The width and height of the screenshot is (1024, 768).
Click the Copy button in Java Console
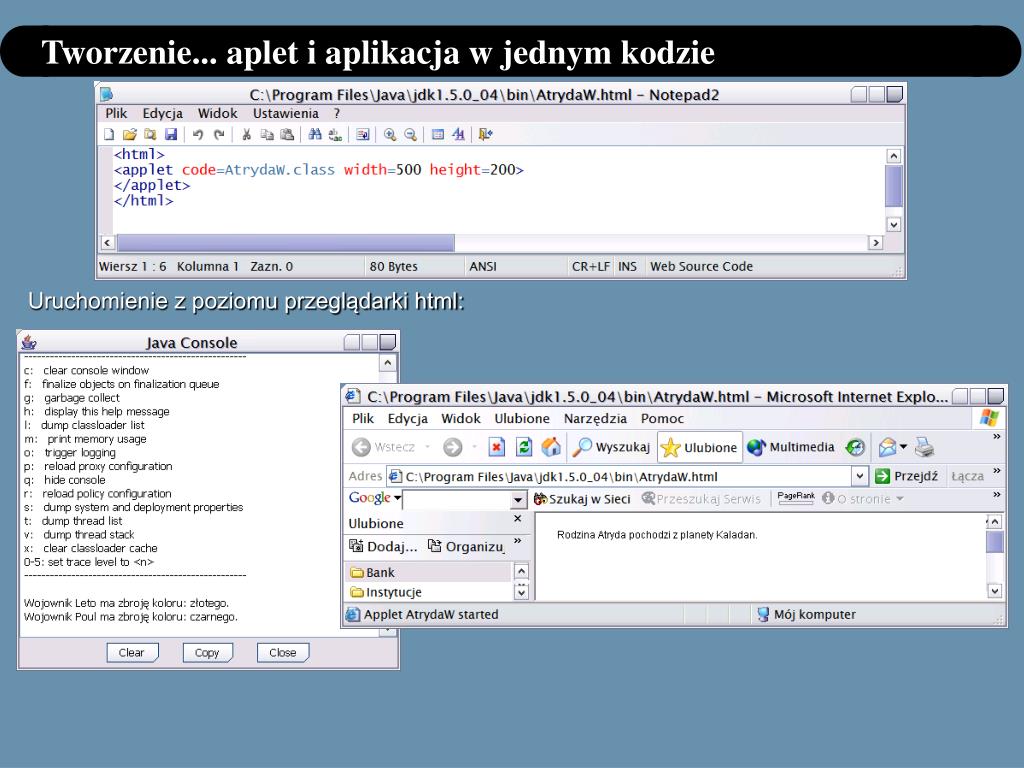(207, 652)
